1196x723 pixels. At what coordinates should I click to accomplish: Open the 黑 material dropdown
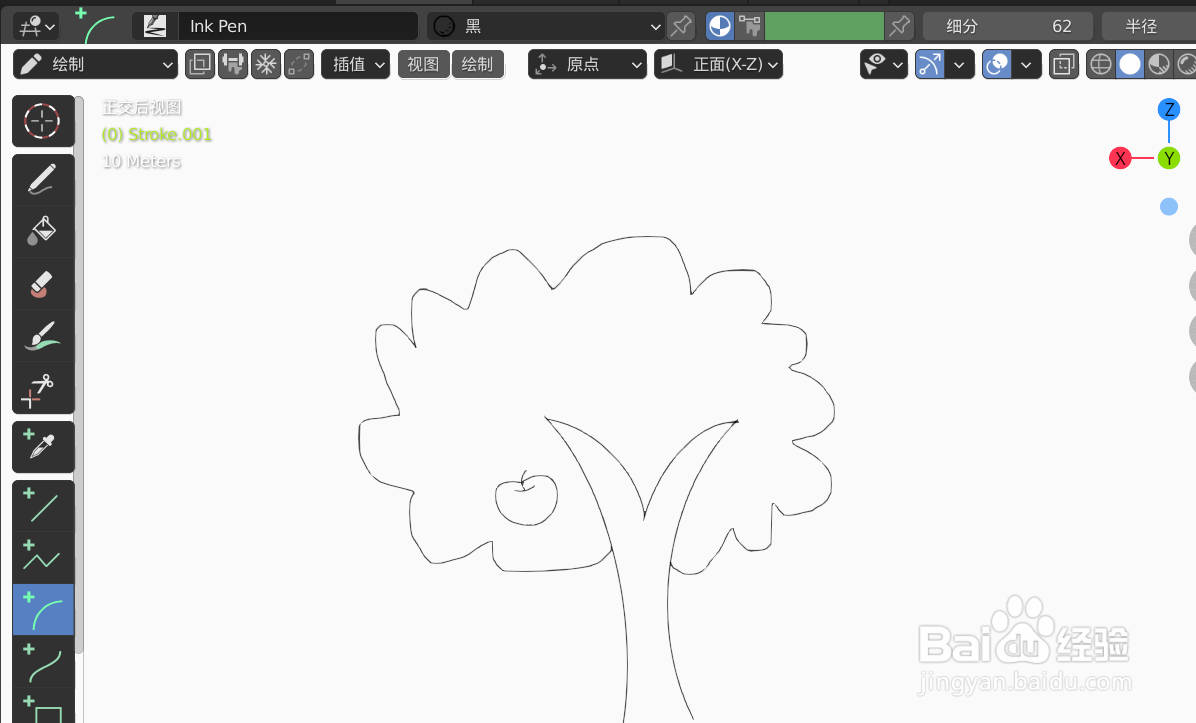click(x=546, y=26)
